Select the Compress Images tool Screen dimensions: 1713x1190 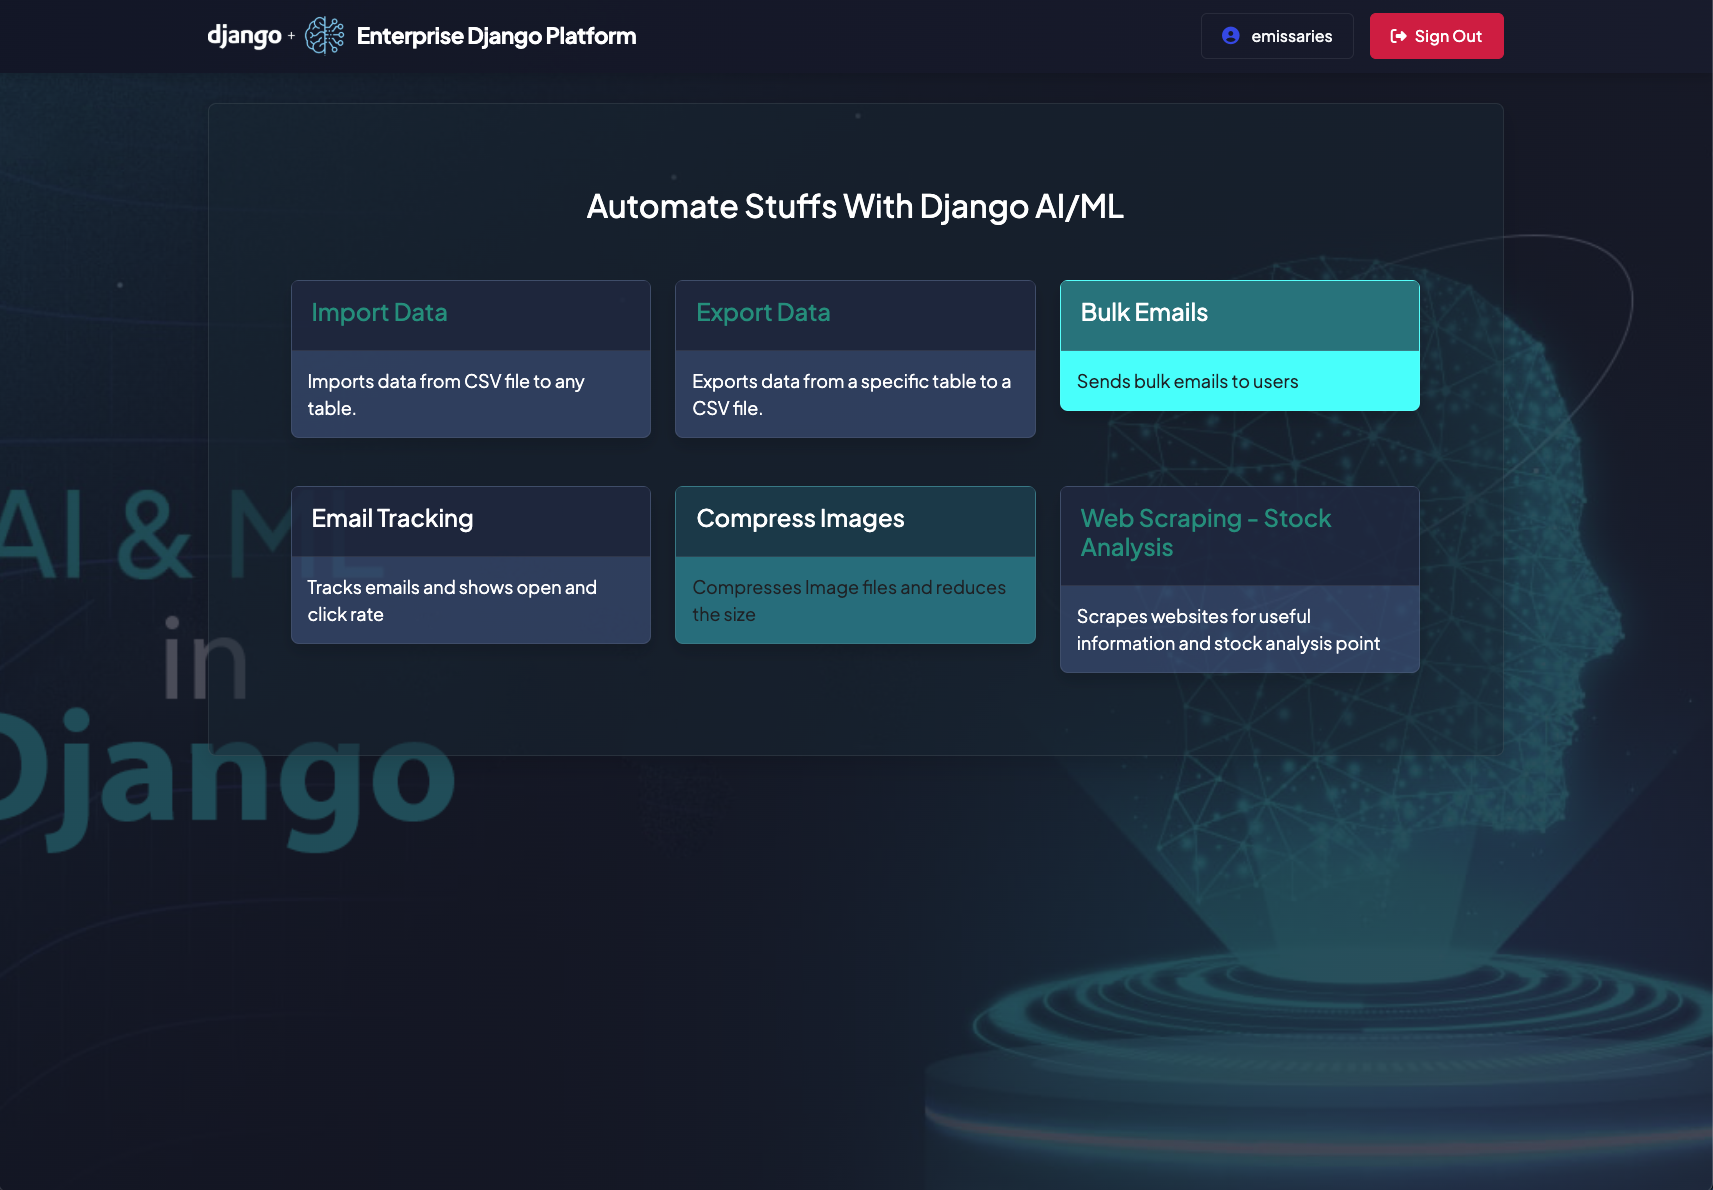click(855, 565)
